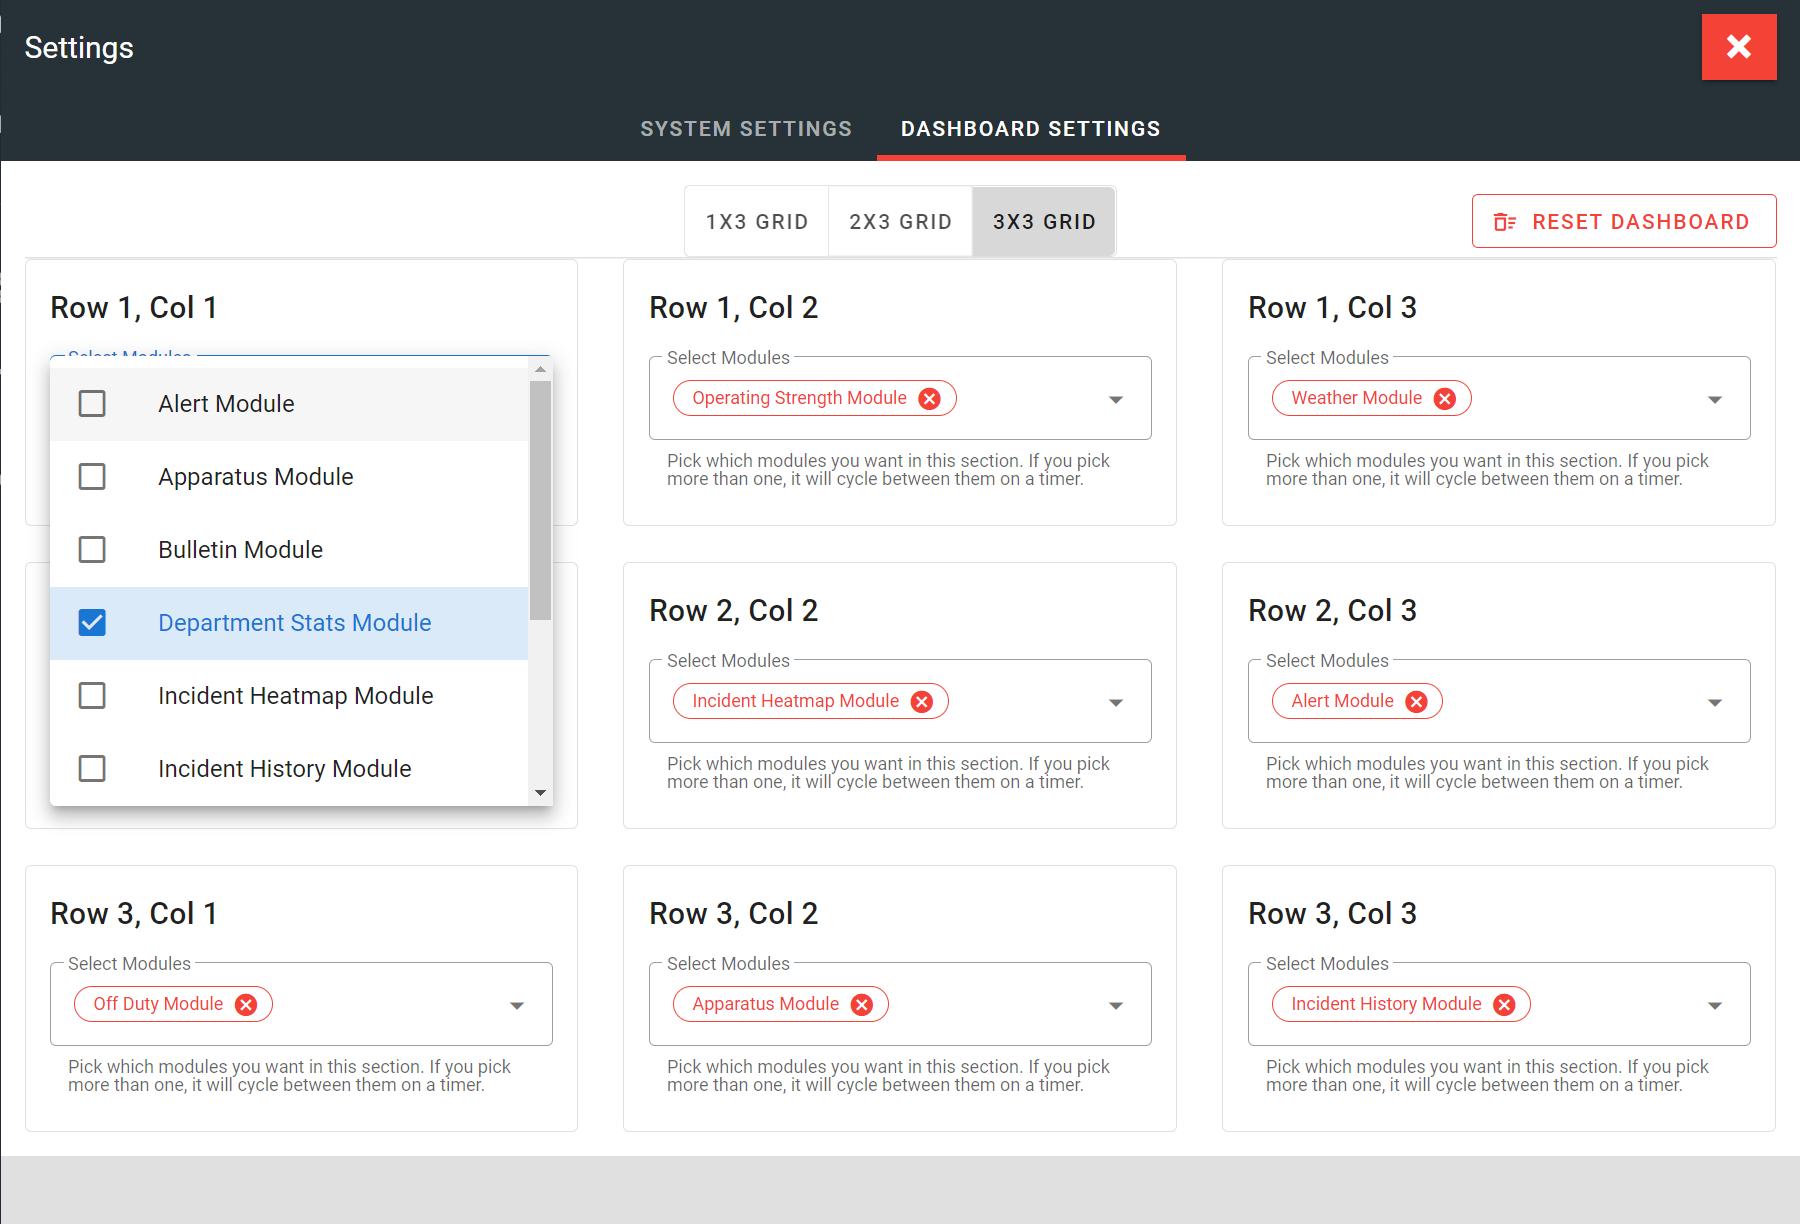Close the Settings dialog with red X

click(x=1738, y=47)
